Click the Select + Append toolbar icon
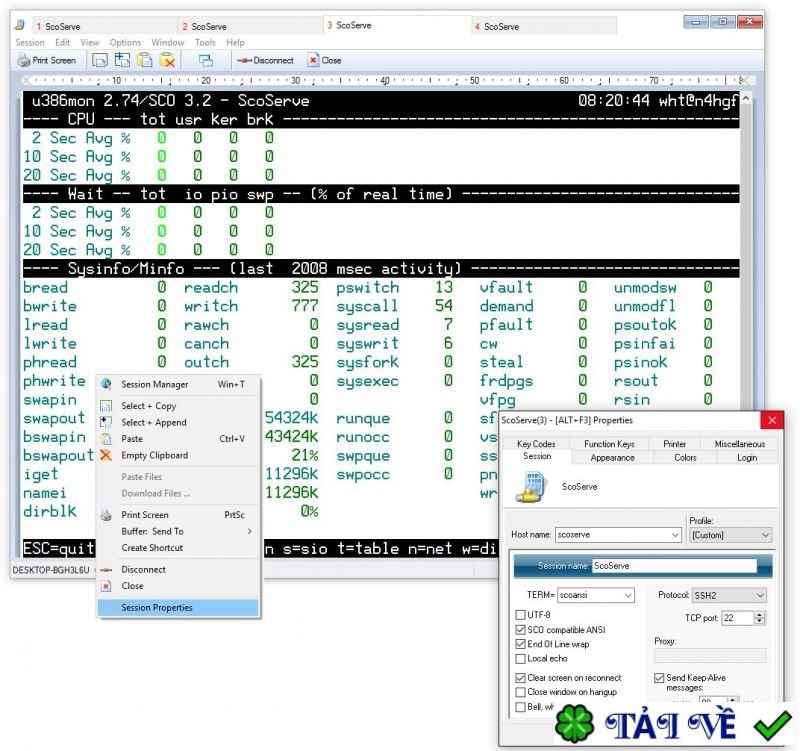800x751 pixels. coord(122,60)
